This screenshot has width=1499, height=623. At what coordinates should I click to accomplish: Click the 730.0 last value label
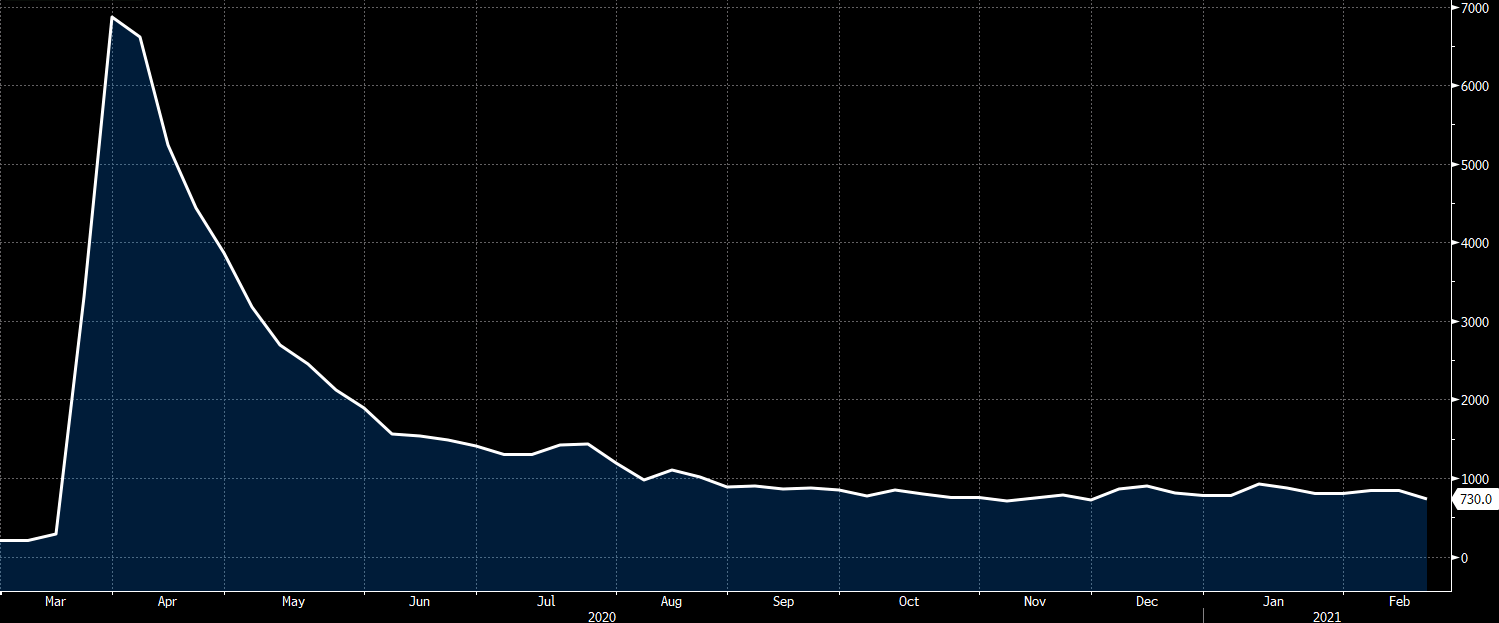(x=1475, y=499)
